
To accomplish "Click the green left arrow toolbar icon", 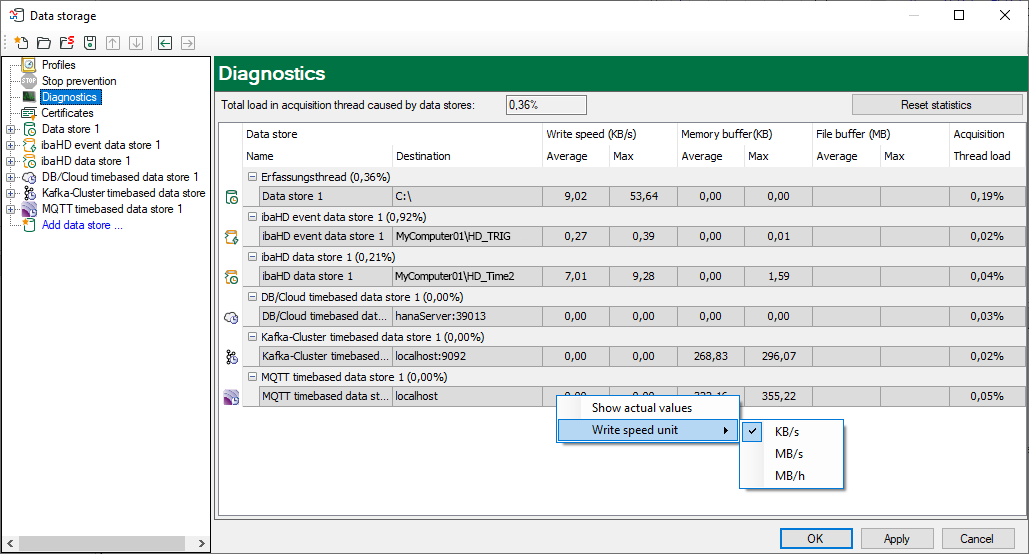I will 165,43.
